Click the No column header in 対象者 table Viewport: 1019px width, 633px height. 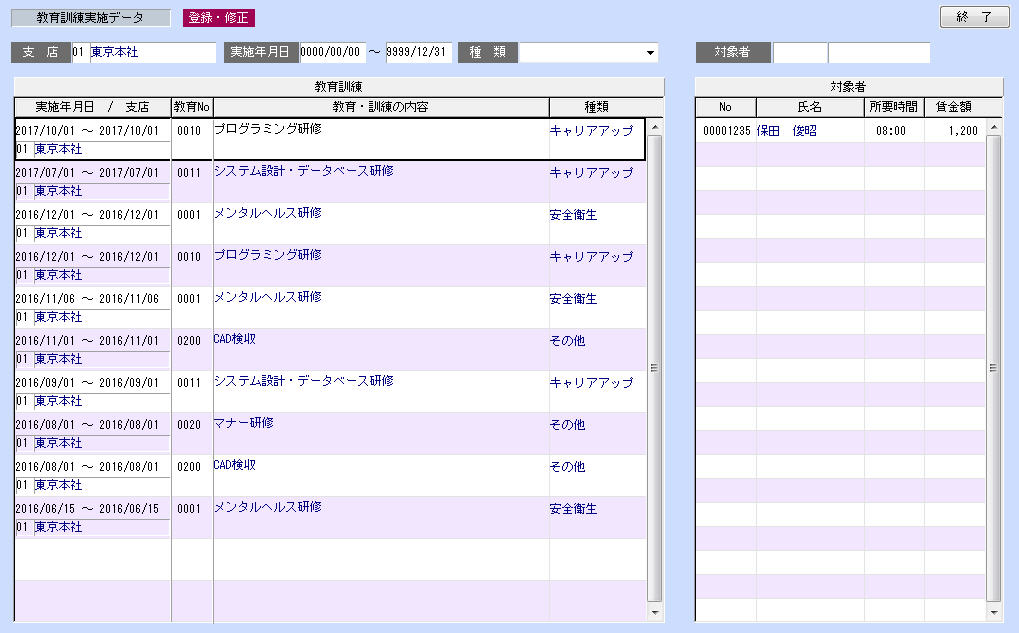click(x=725, y=107)
